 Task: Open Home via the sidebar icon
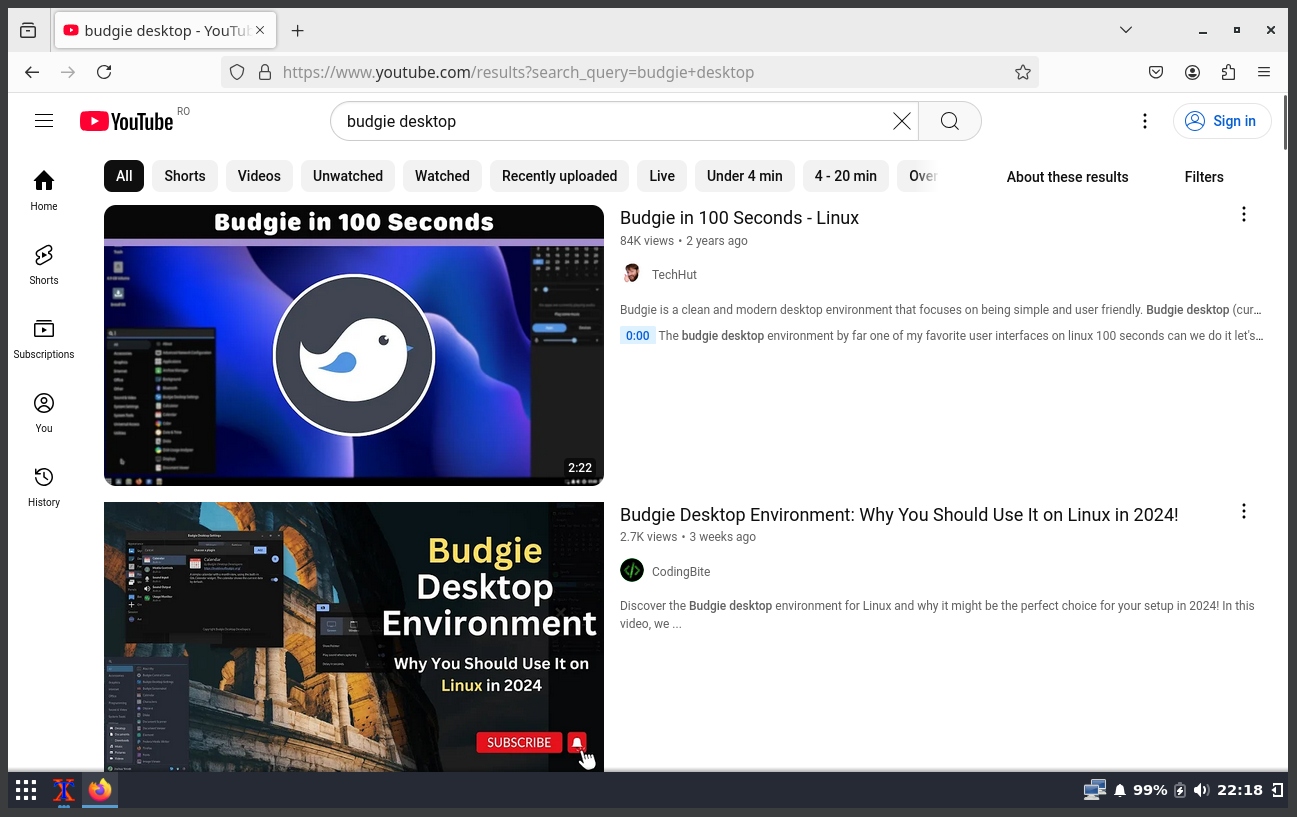point(43,190)
